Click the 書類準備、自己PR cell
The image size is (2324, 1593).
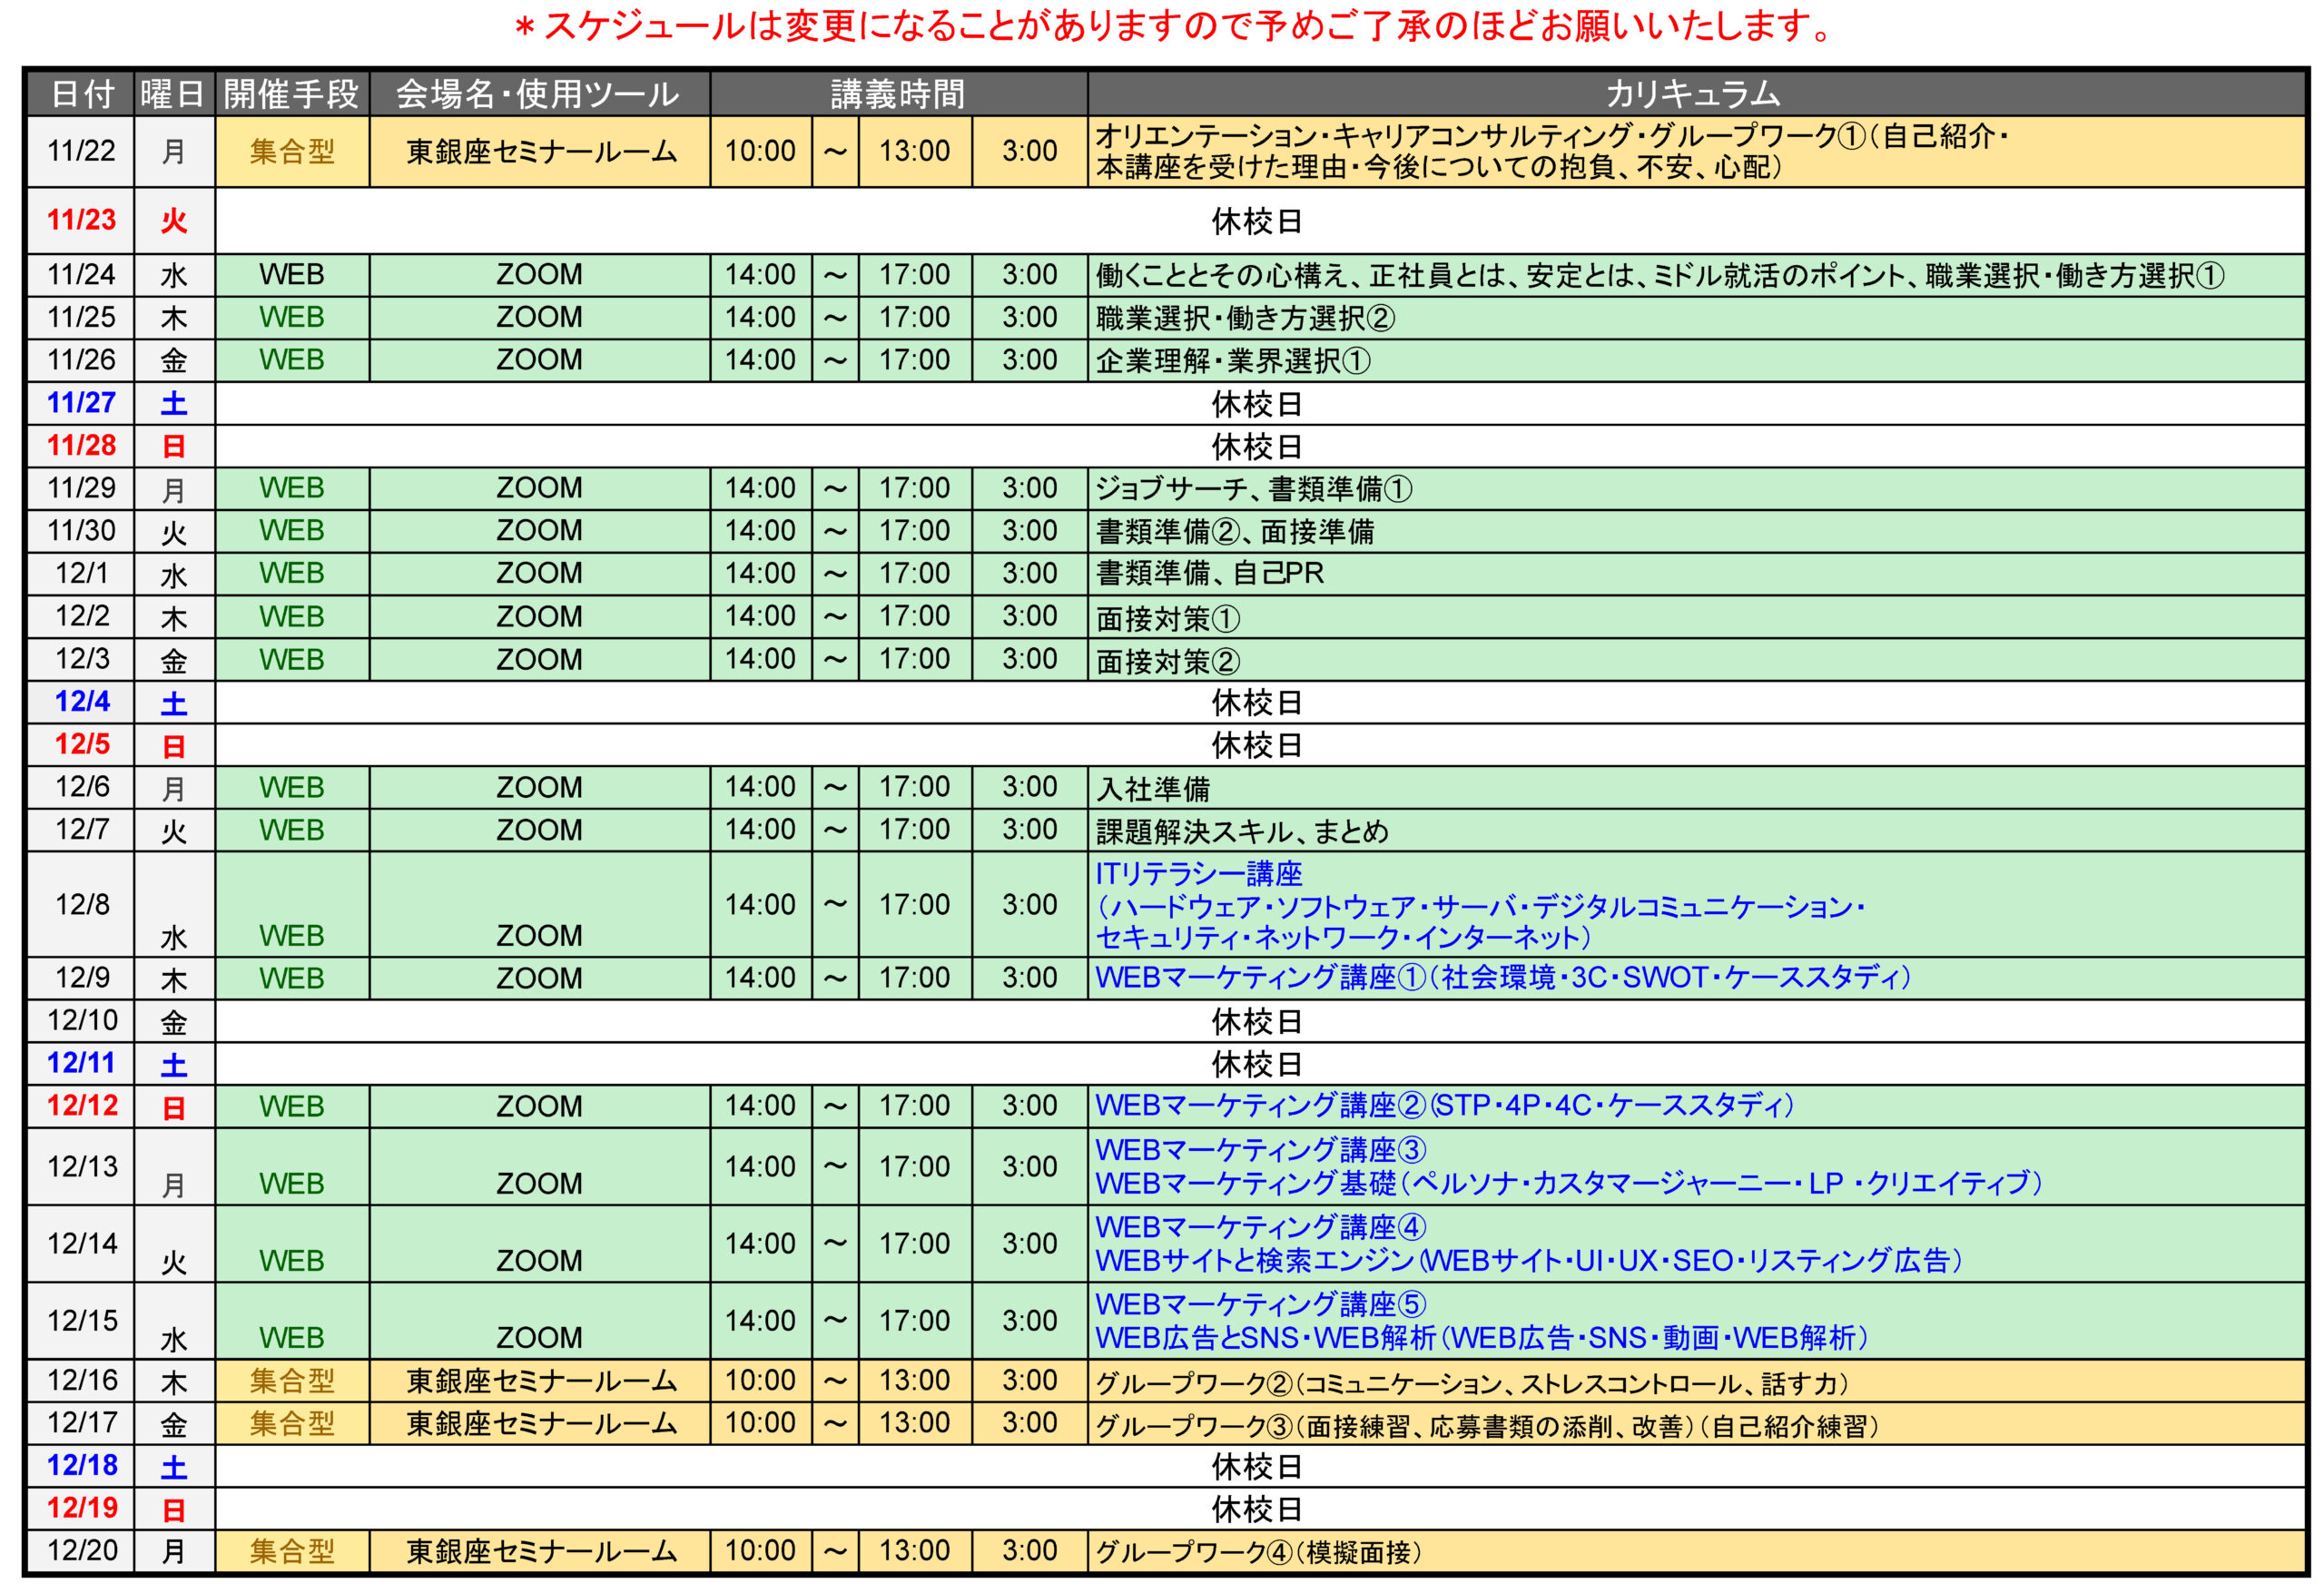tap(1696, 574)
